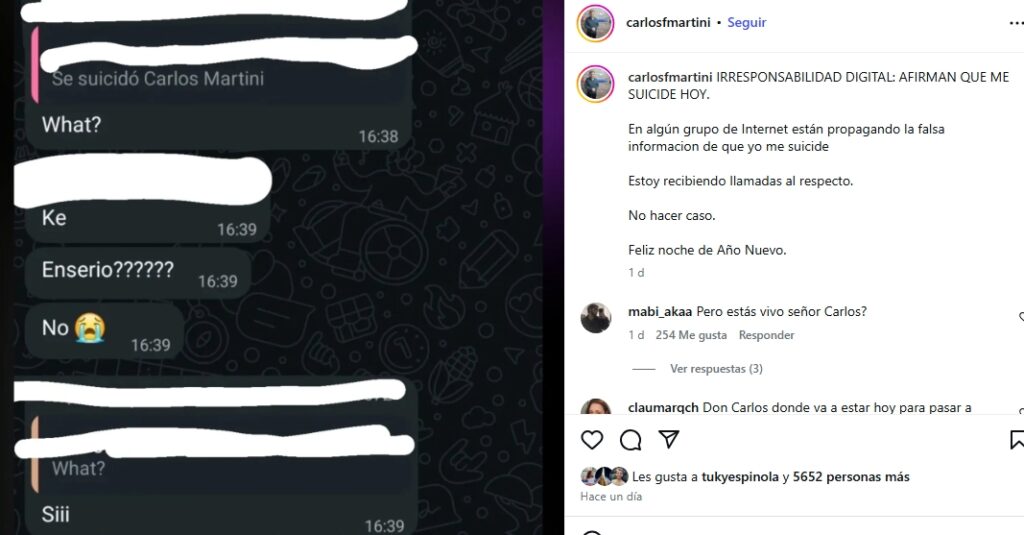Open the mabi_akaa username link

[660, 312]
